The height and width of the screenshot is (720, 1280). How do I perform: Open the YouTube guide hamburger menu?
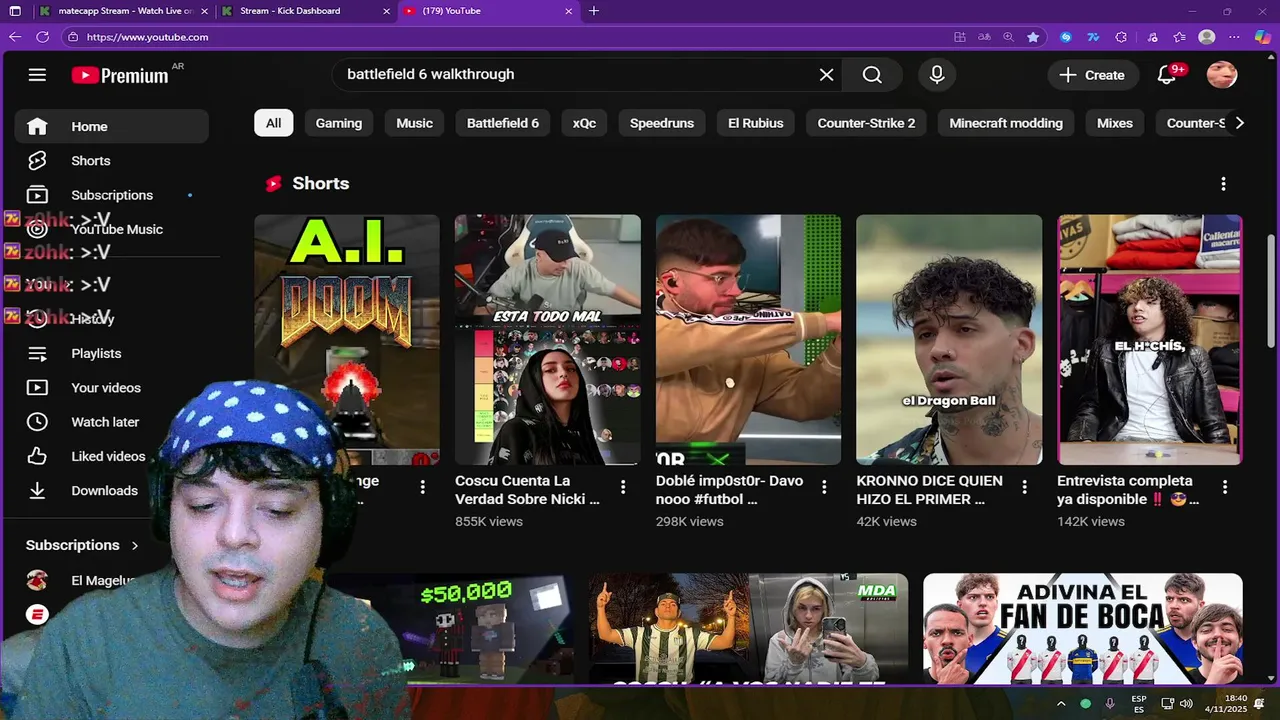[37, 75]
